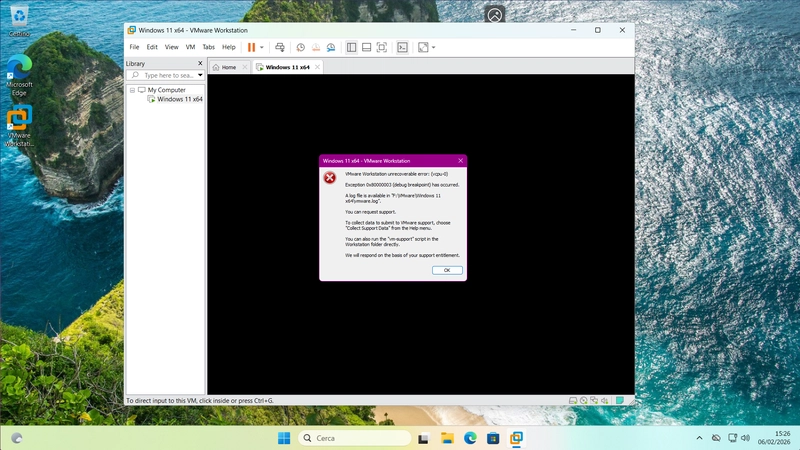This screenshot has width=800, height=450.
Task: Open Microsoft Store from the taskbar
Action: point(494,438)
